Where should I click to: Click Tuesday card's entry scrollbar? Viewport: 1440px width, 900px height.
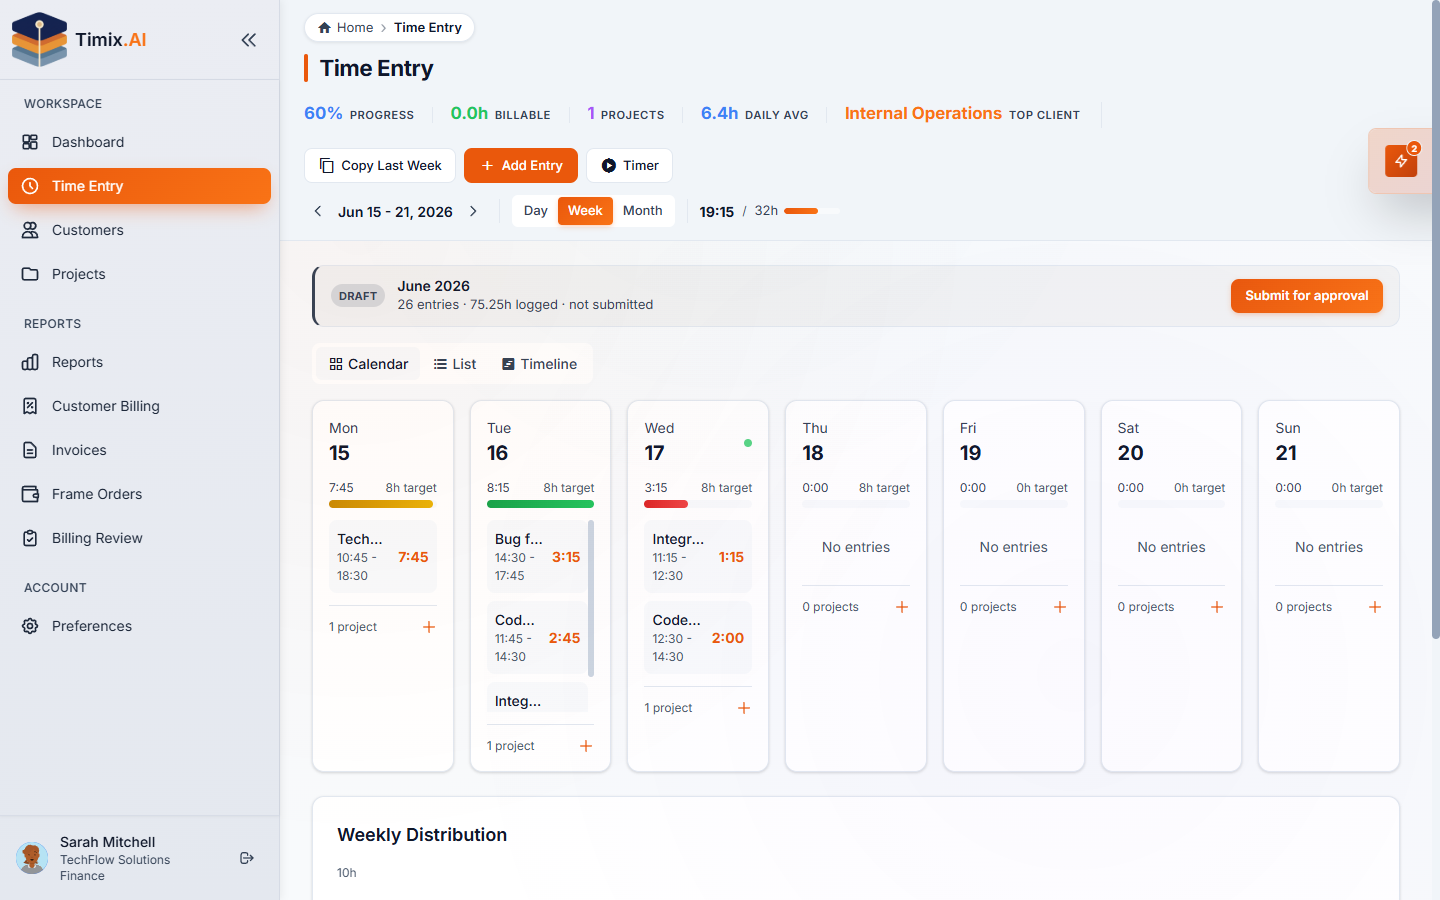(591, 598)
